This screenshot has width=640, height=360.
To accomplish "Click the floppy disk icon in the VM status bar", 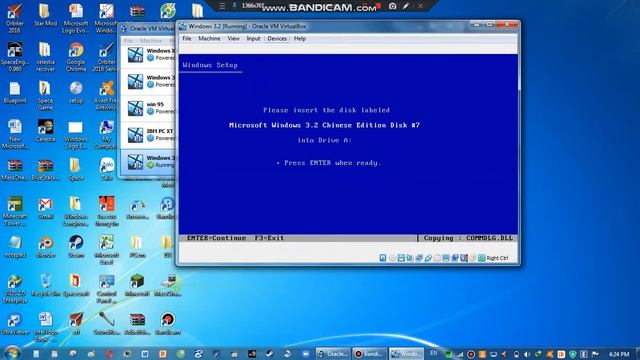I will click(x=401, y=258).
